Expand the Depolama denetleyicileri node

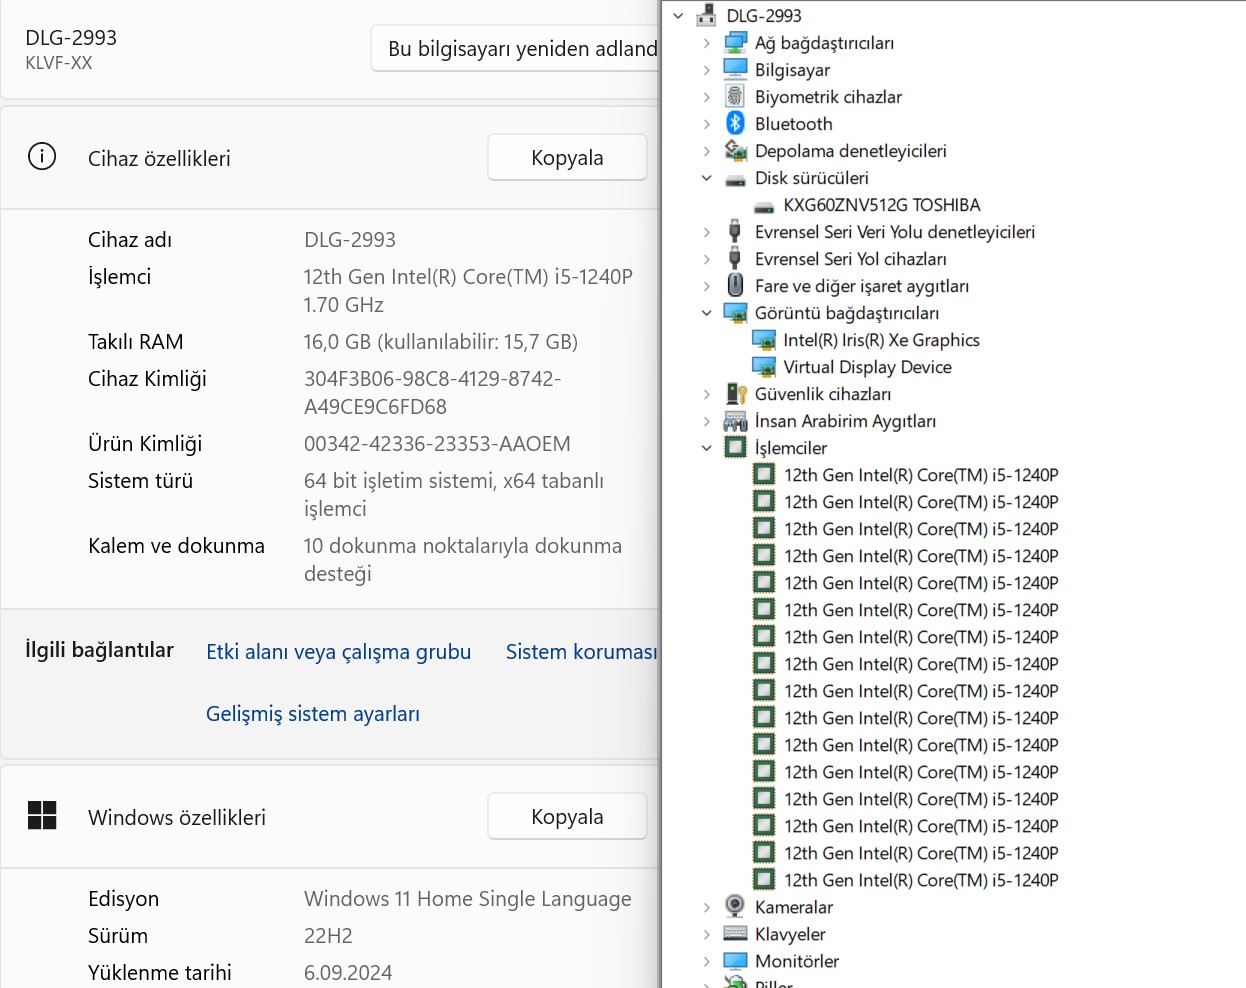click(x=706, y=151)
